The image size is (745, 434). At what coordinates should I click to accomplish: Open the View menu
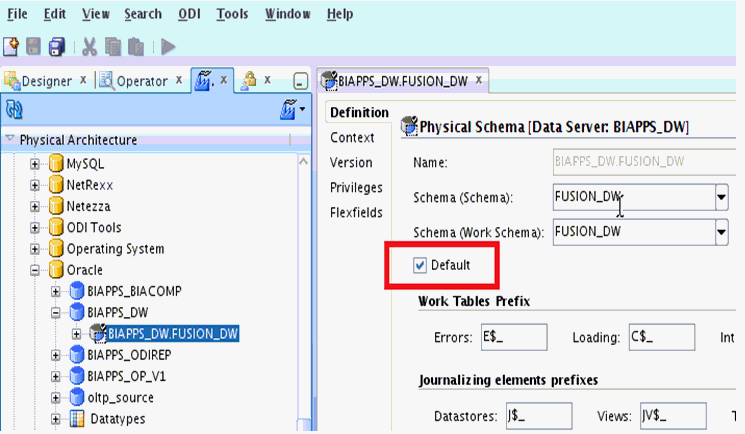point(96,14)
